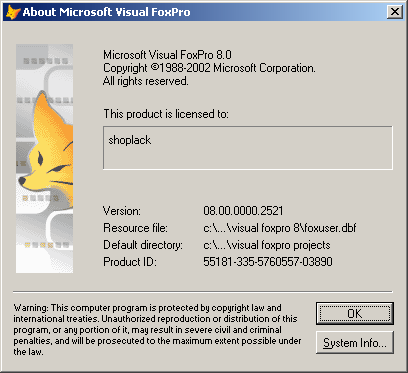The image size is (408, 373).
Task: Click the default directory path value
Action: coord(267,245)
